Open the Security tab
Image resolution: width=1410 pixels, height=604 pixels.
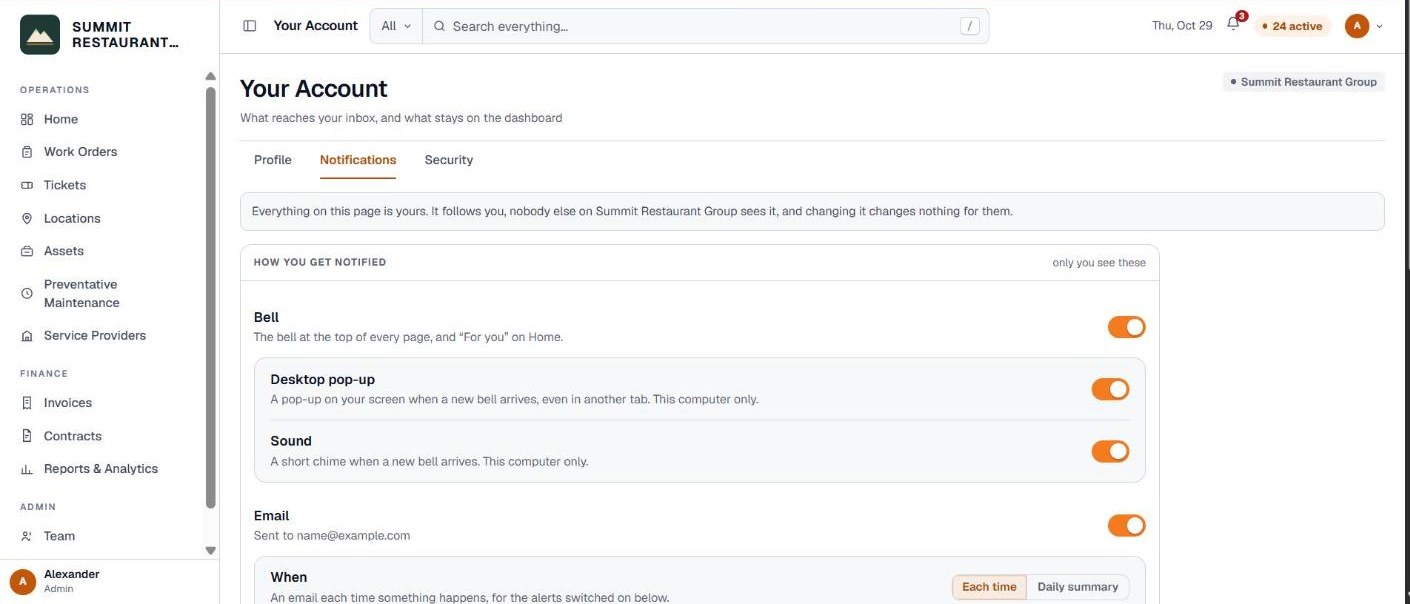click(x=449, y=160)
